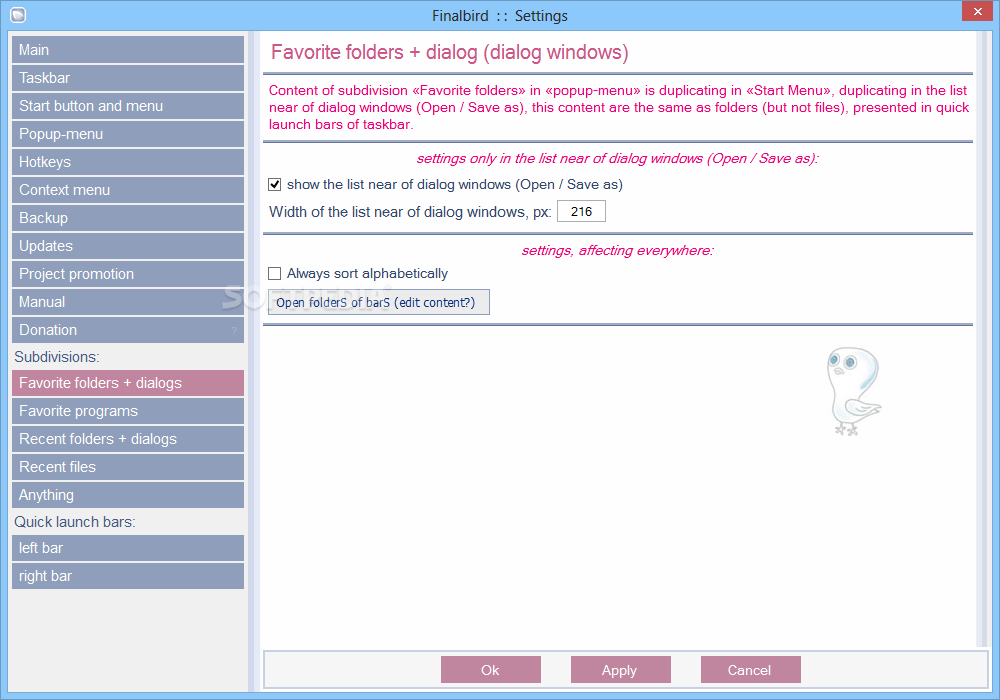This screenshot has width=1000, height=700.
Task: Select Recent files subdivision
Action: [128, 467]
